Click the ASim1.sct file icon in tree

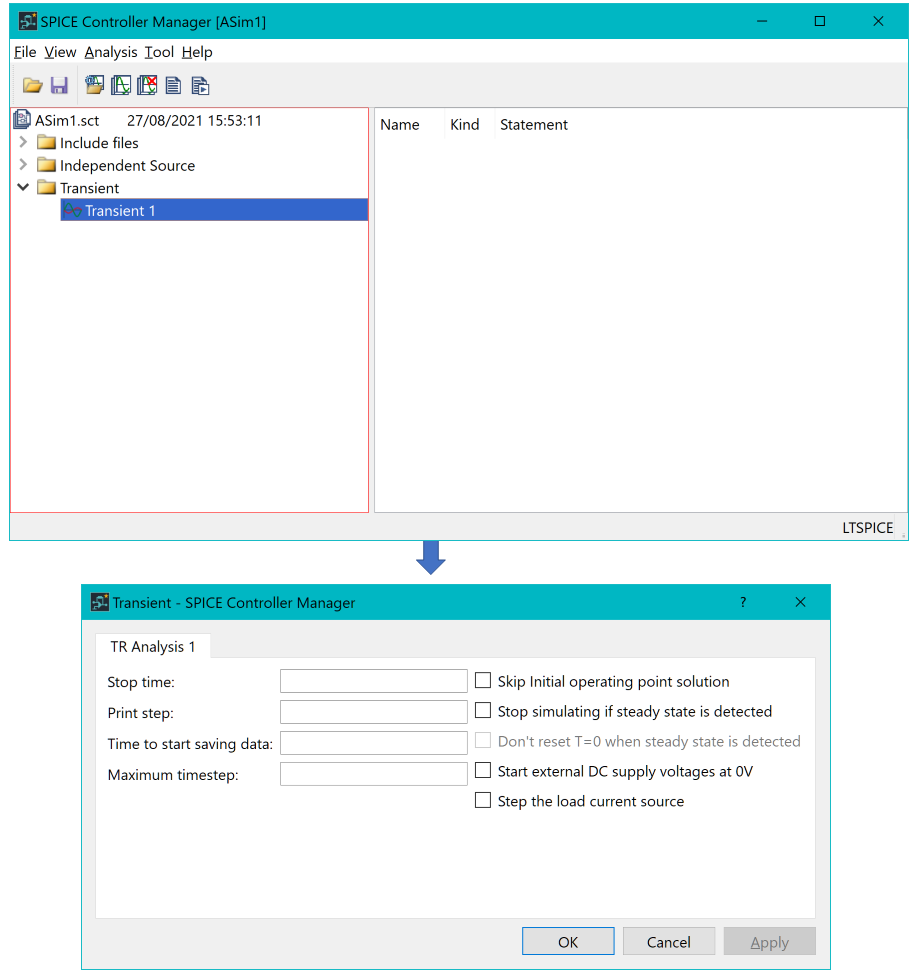(22, 120)
